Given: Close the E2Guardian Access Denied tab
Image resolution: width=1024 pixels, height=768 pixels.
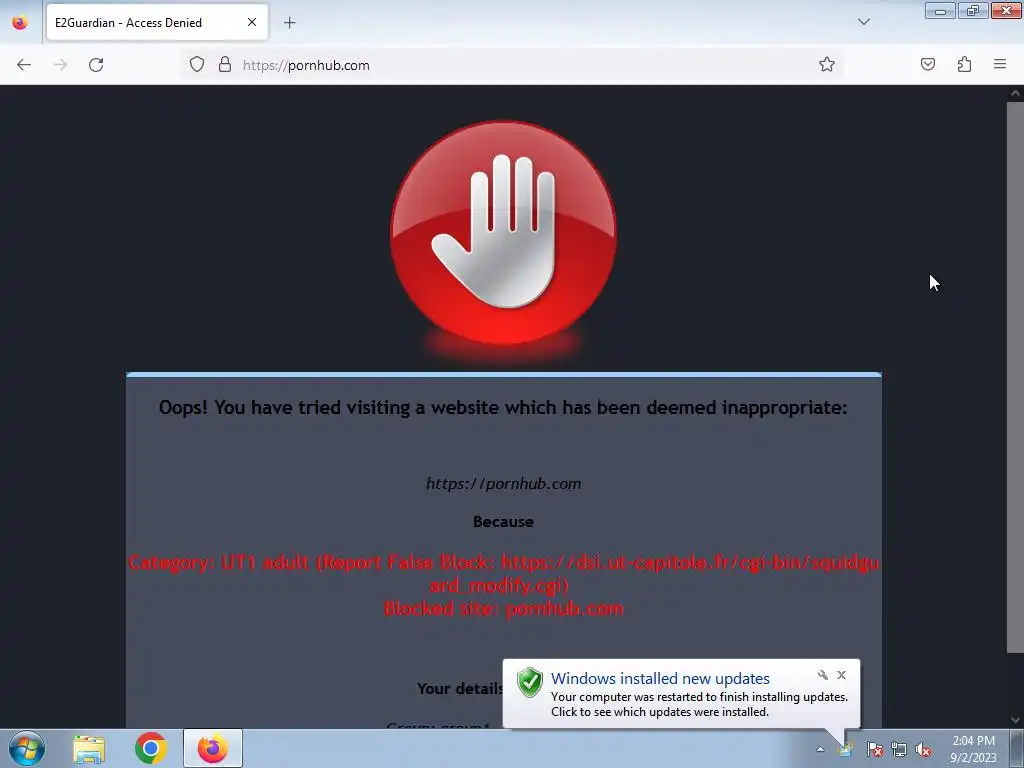Looking at the screenshot, I should pyautogui.click(x=251, y=22).
